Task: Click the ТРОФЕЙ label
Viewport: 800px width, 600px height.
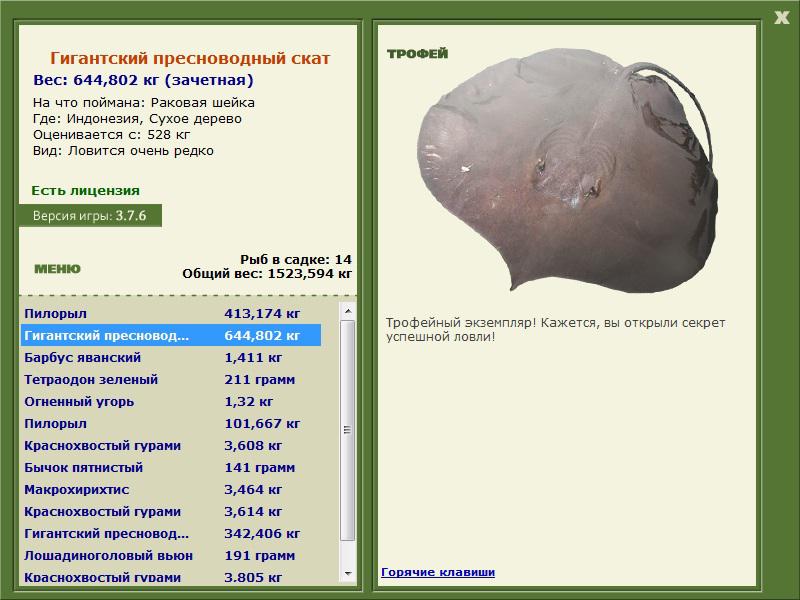Action: point(417,54)
